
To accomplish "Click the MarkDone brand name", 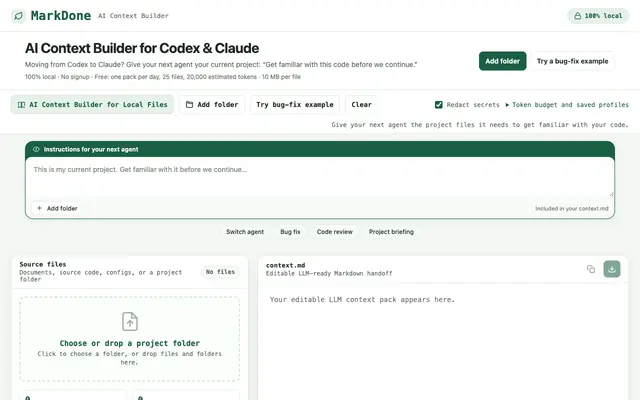I will pyautogui.click(x=61, y=16).
